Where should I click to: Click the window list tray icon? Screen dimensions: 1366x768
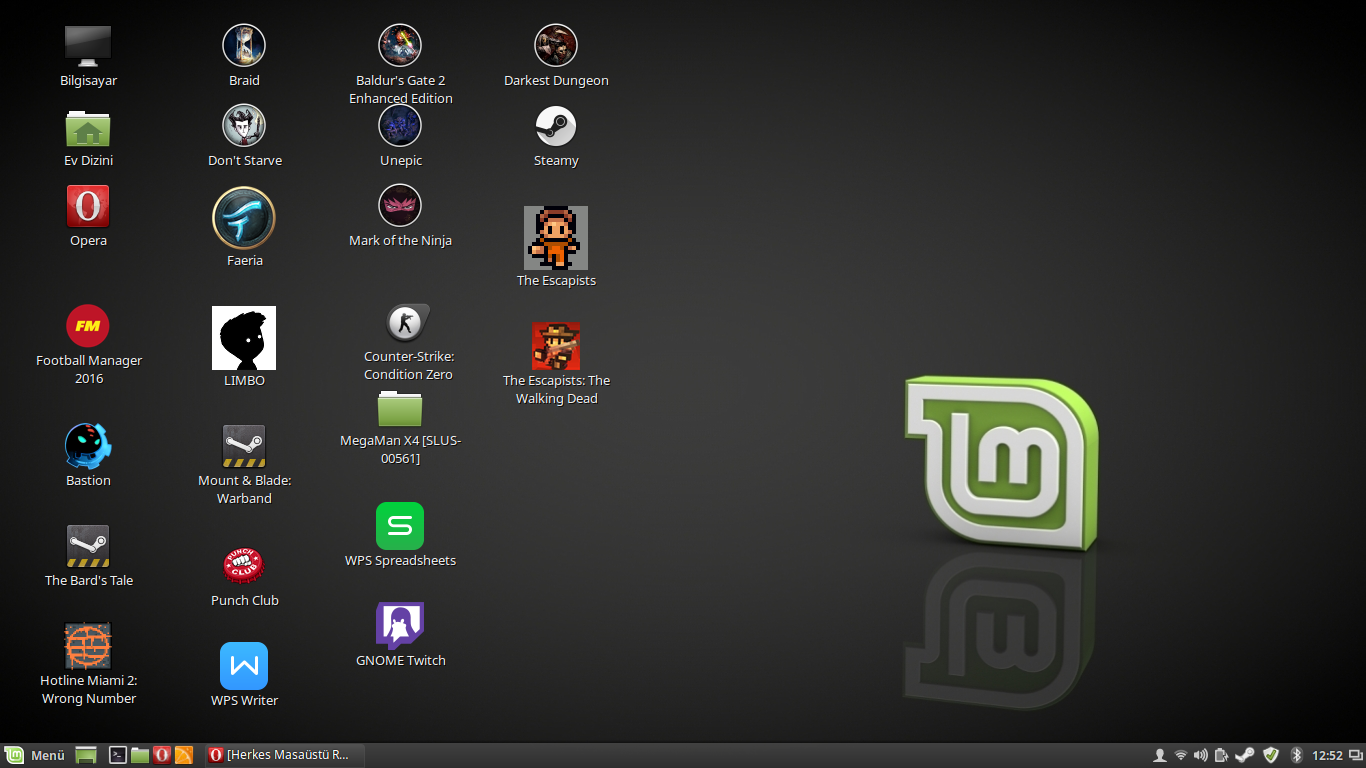click(1355, 755)
